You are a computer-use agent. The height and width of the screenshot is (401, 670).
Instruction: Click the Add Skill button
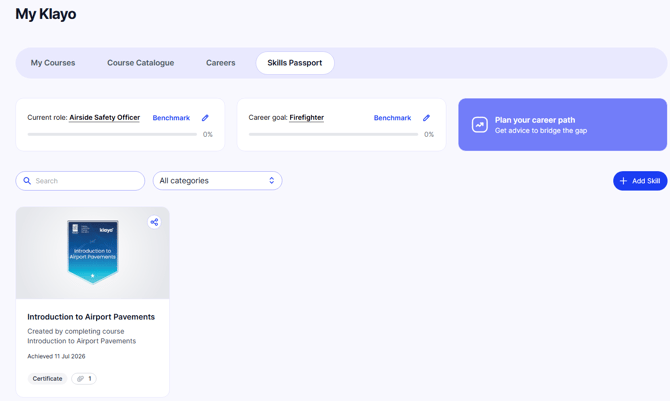coord(640,181)
